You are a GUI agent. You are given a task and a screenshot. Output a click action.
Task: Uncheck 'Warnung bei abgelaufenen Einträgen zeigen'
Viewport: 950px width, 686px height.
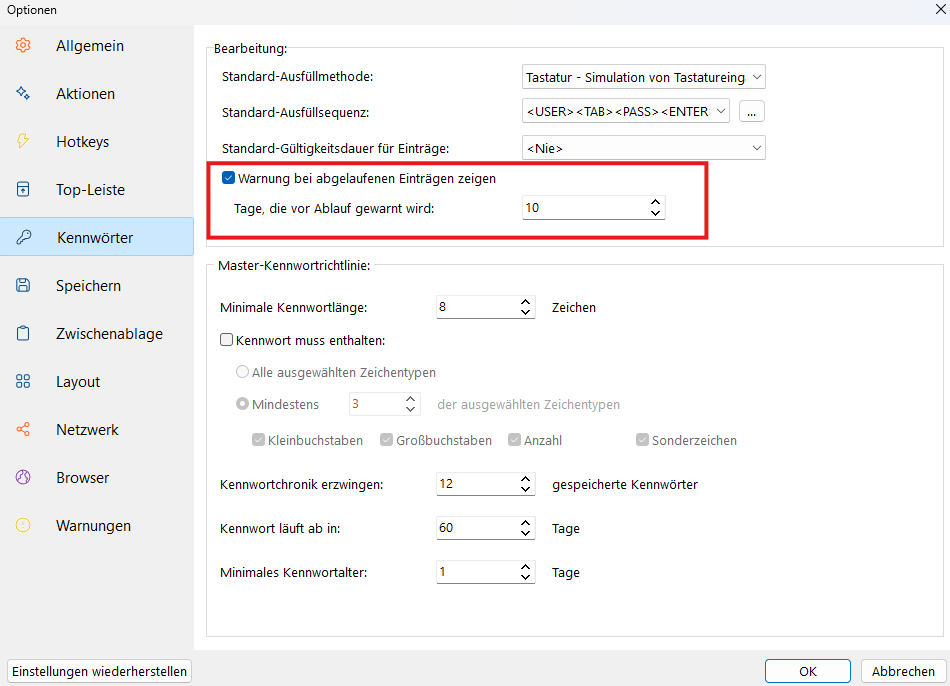point(228,178)
